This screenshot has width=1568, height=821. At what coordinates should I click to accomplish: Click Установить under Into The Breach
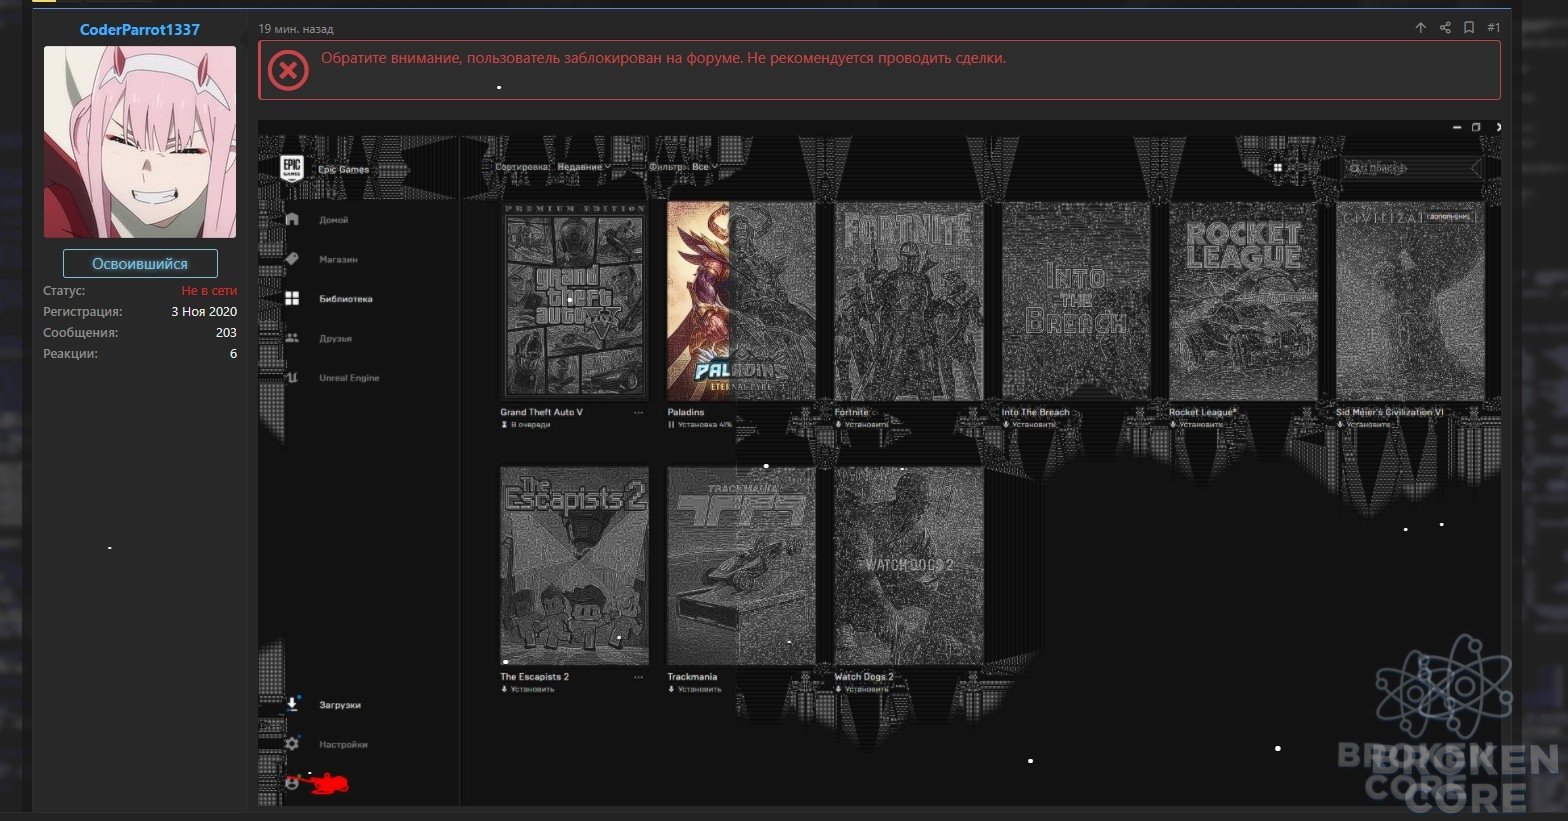(1027, 425)
